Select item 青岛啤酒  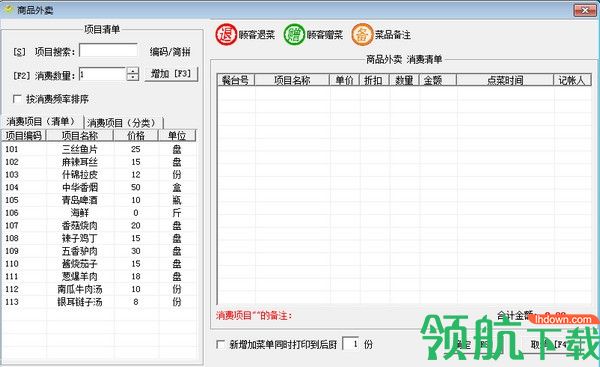point(80,200)
